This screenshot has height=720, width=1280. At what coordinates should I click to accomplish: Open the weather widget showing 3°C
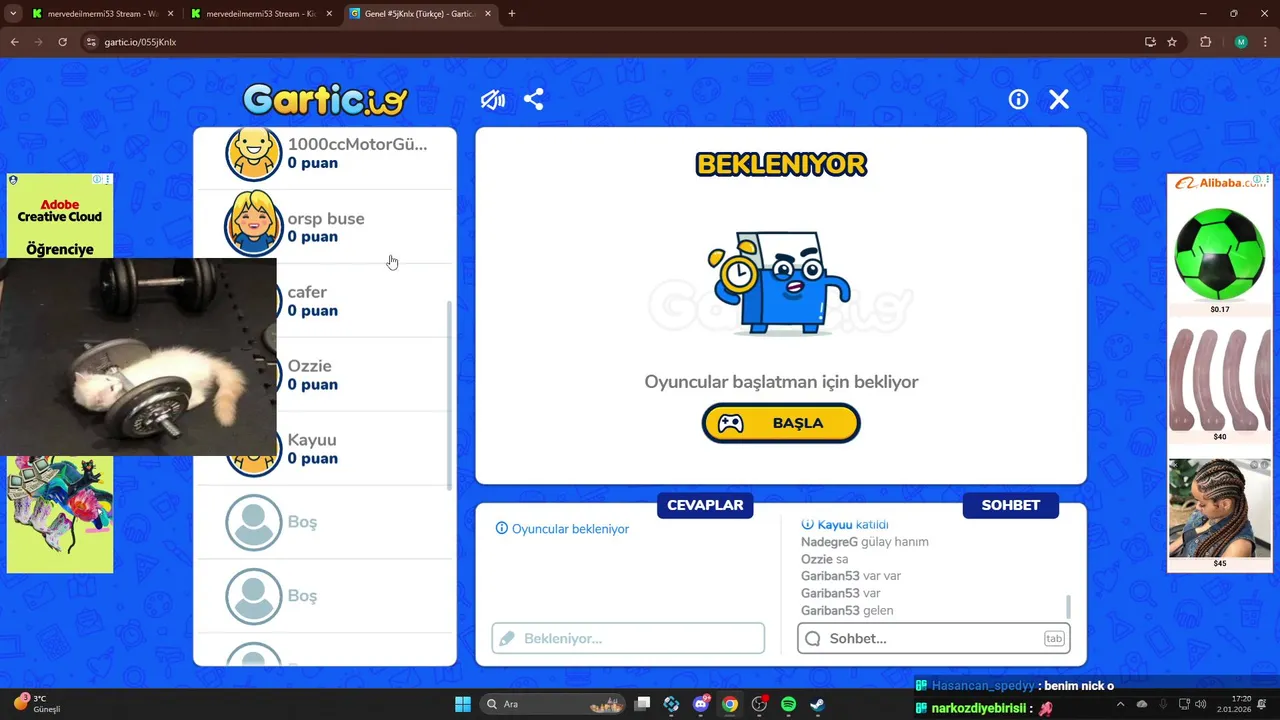38,704
